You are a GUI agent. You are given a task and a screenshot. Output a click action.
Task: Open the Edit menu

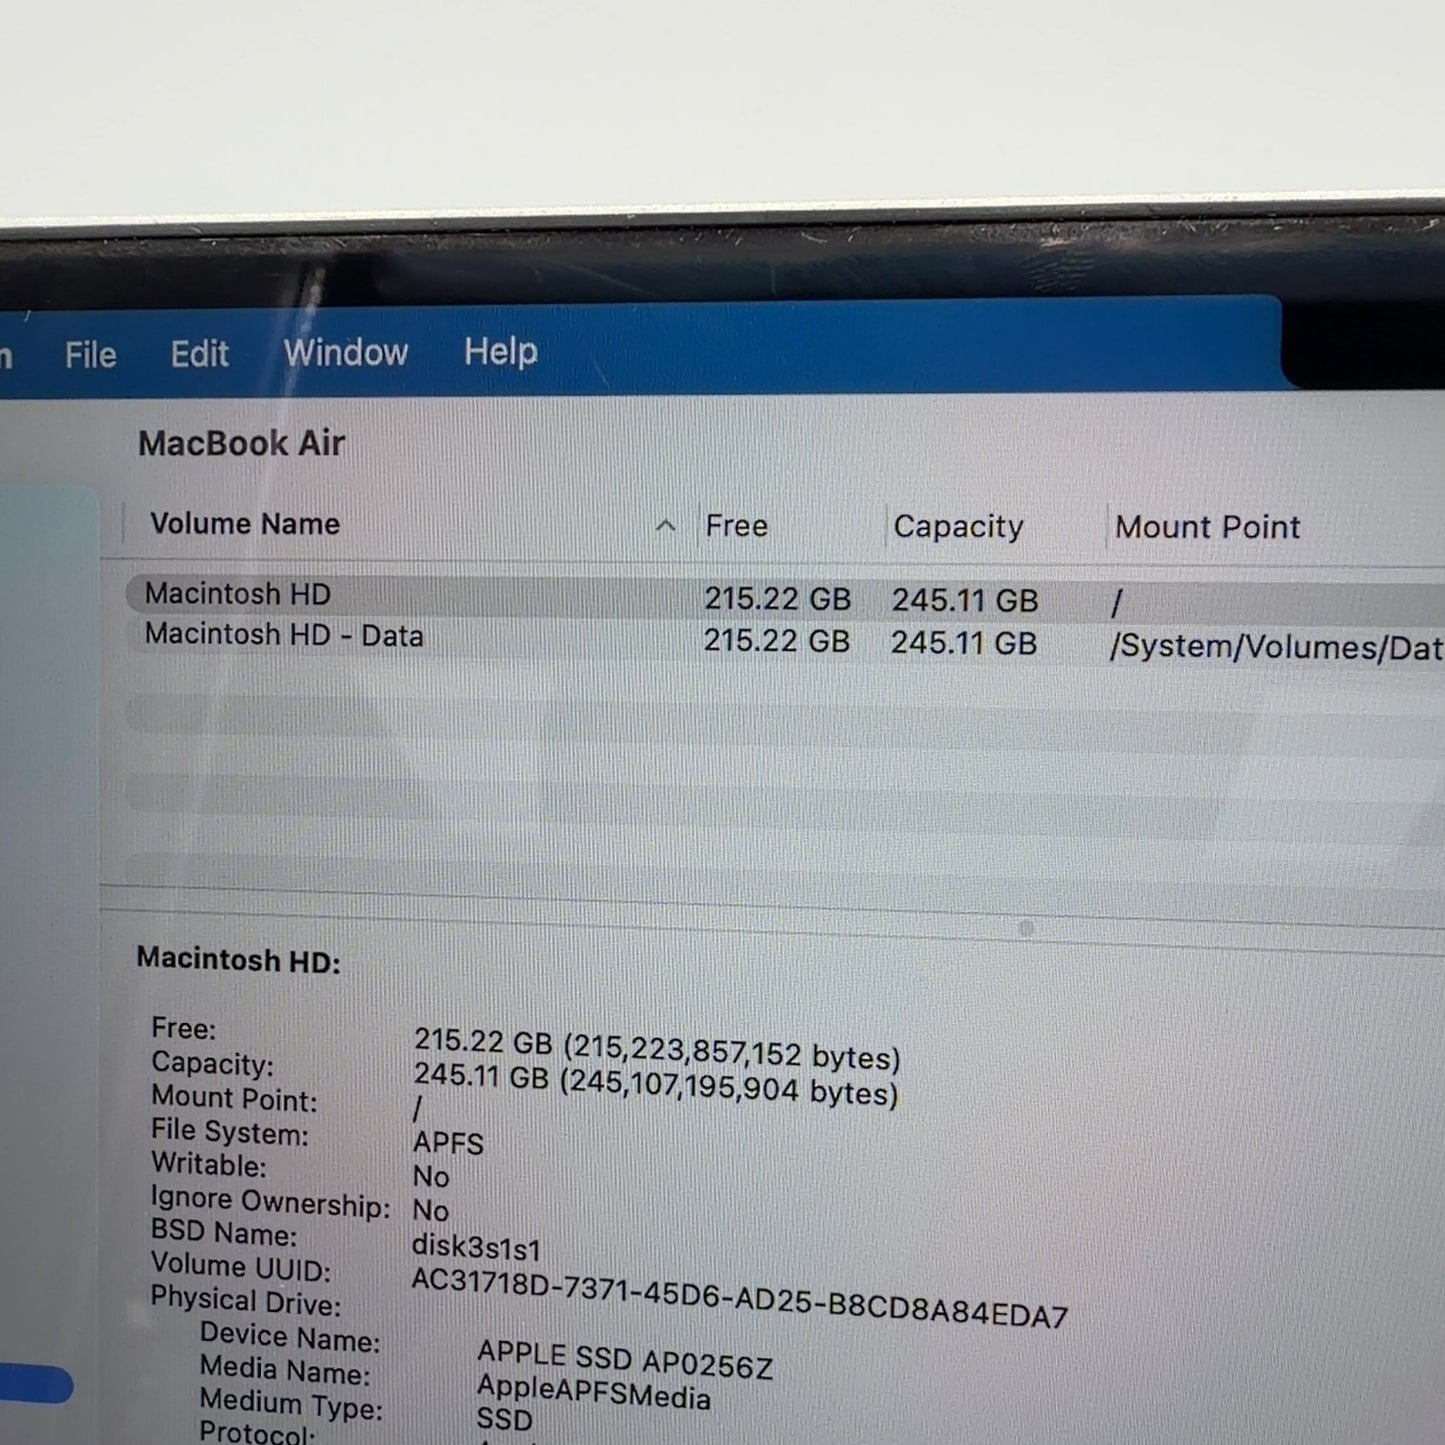(x=199, y=353)
